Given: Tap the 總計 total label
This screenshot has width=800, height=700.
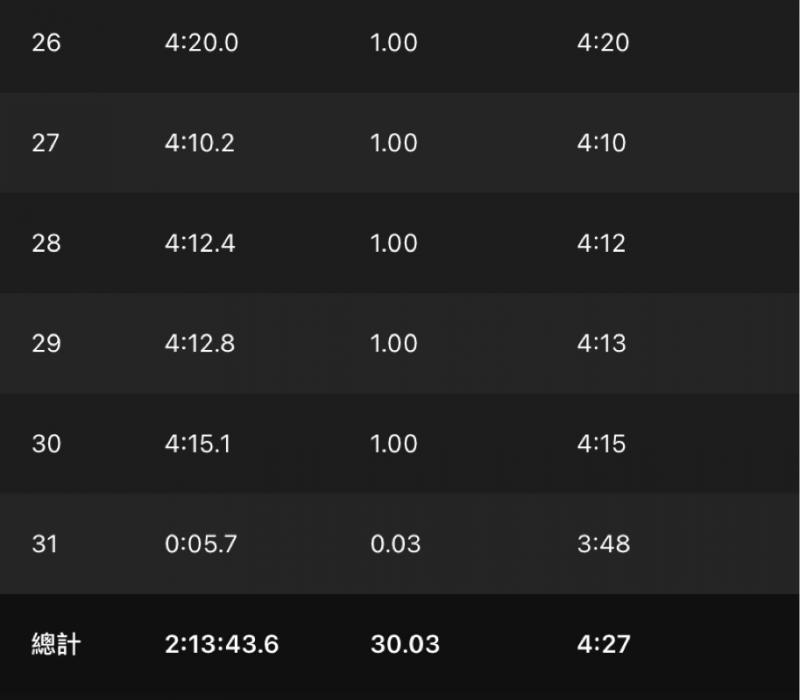Looking at the screenshot, I should tap(56, 644).
